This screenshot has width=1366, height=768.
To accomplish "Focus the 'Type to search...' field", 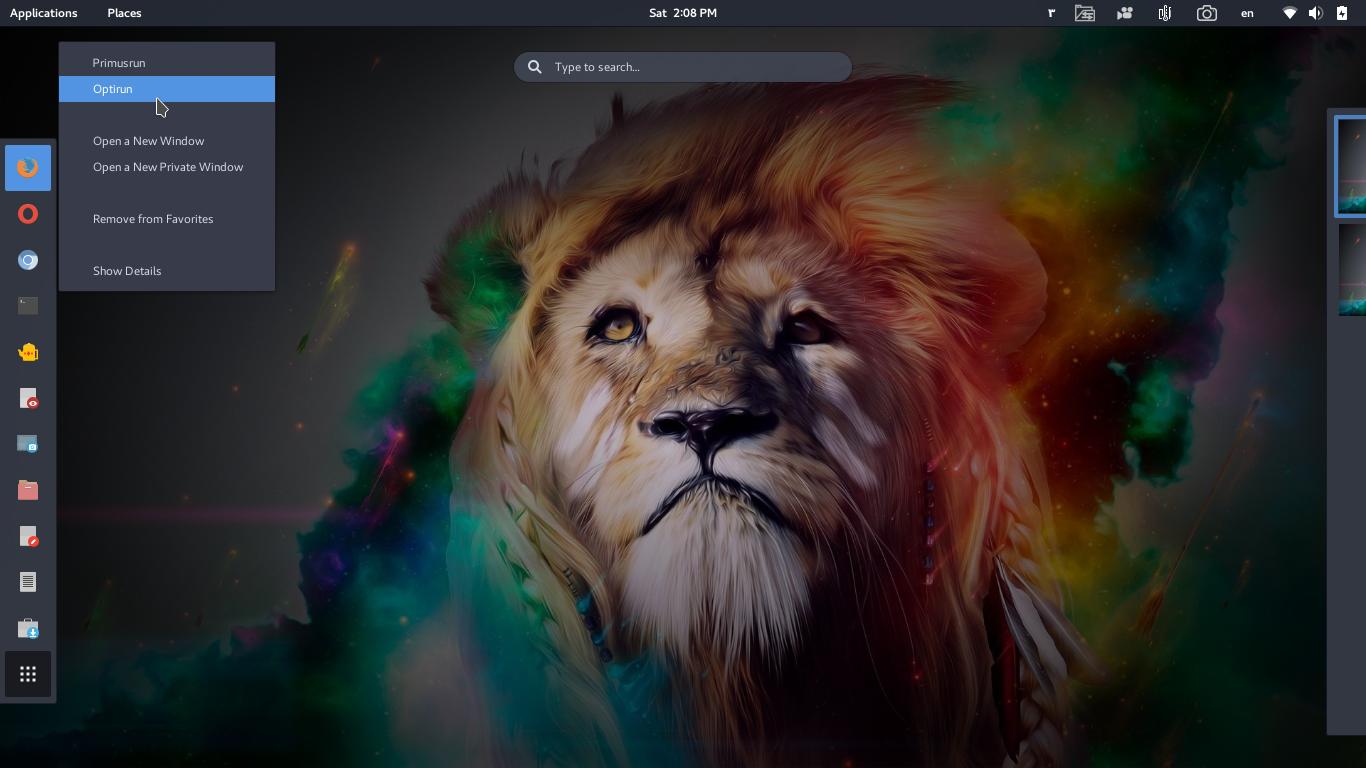I will click(x=683, y=67).
